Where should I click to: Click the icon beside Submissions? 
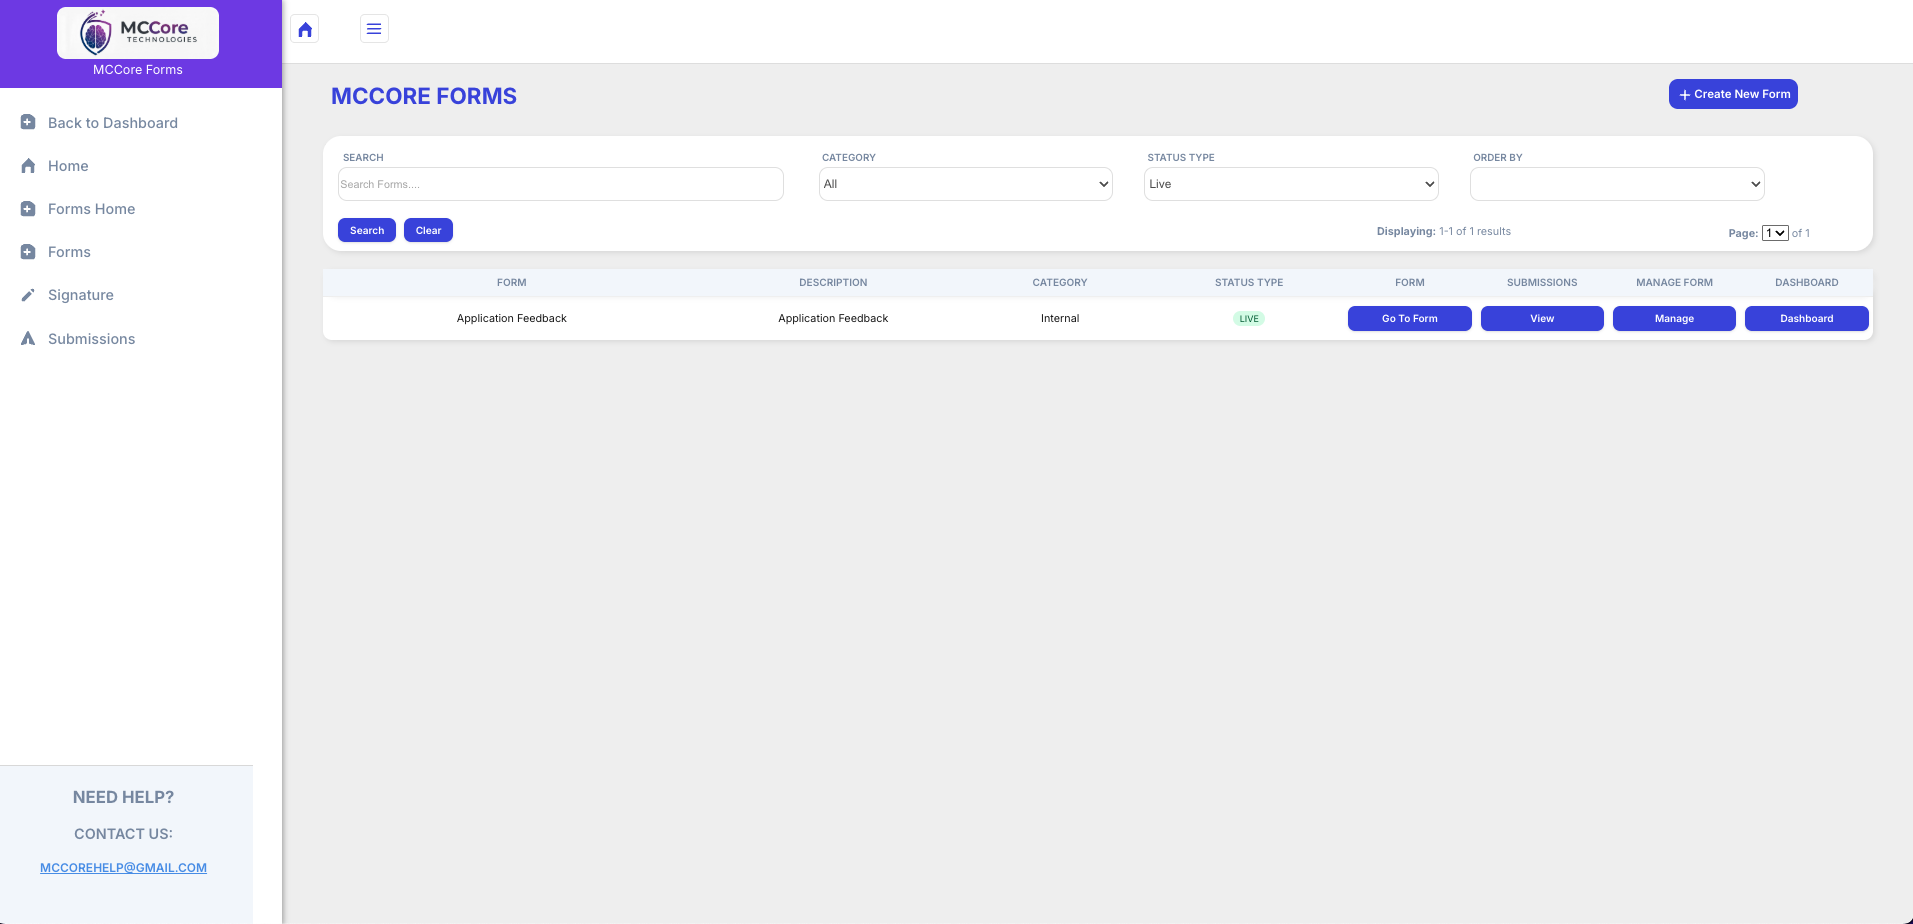click(x=28, y=339)
